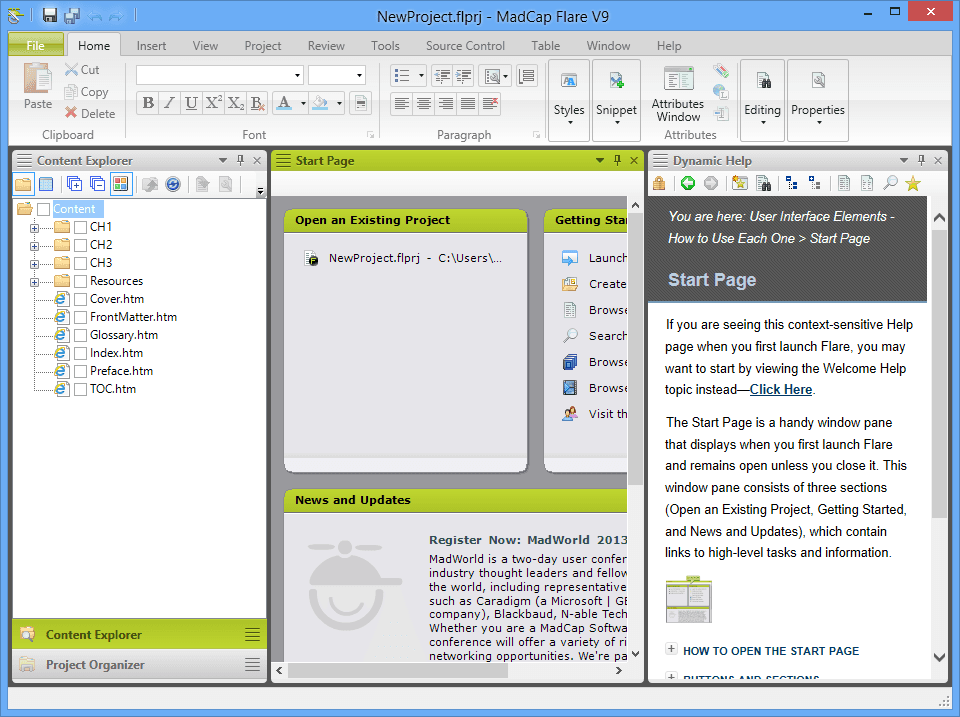The width and height of the screenshot is (960, 717).
Task: Click the help thumbnail image in Dynamic Help
Action: (689, 599)
